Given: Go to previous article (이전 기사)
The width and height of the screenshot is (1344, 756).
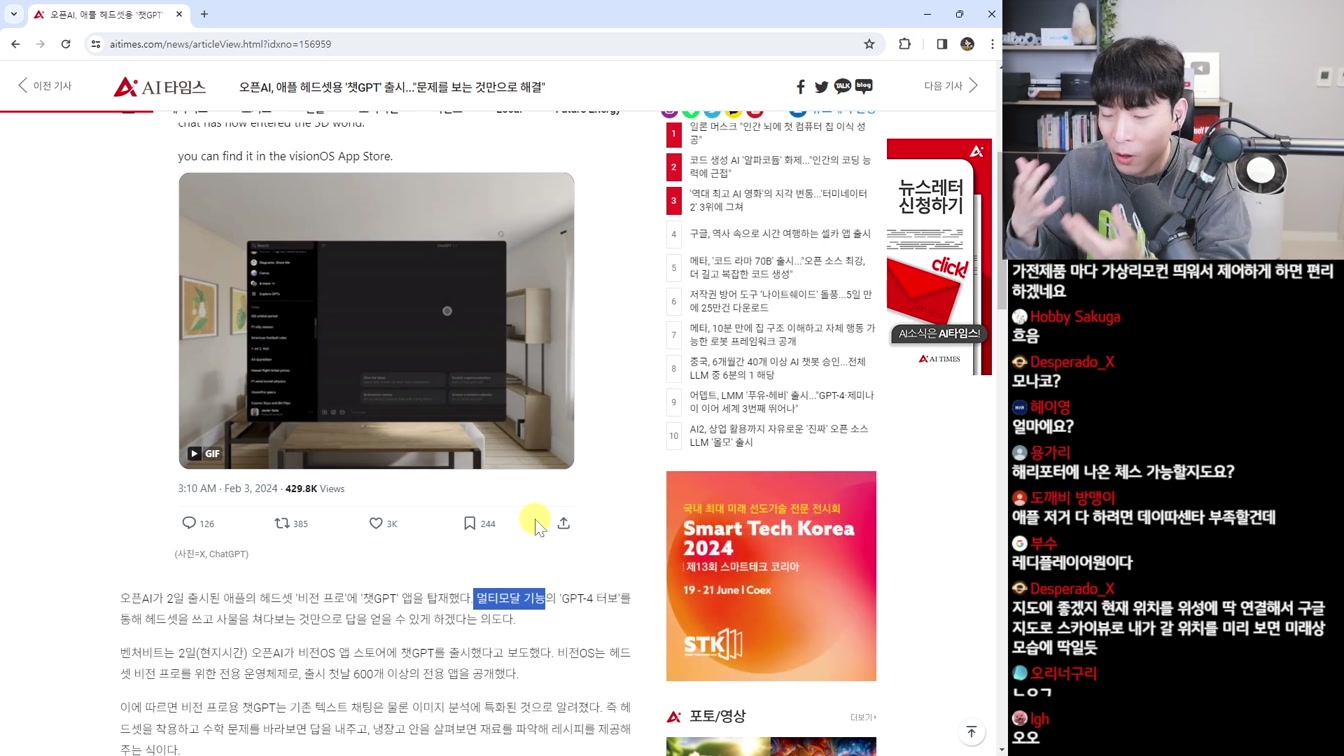Looking at the screenshot, I should 45,86.
